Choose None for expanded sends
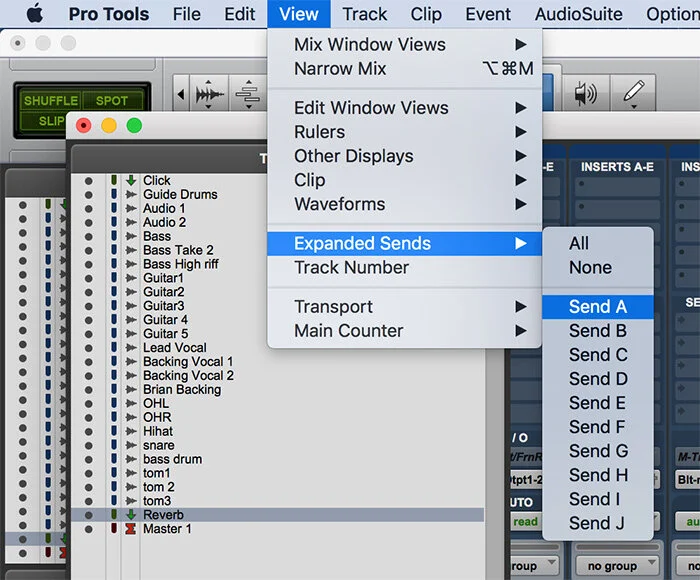 point(598,267)
